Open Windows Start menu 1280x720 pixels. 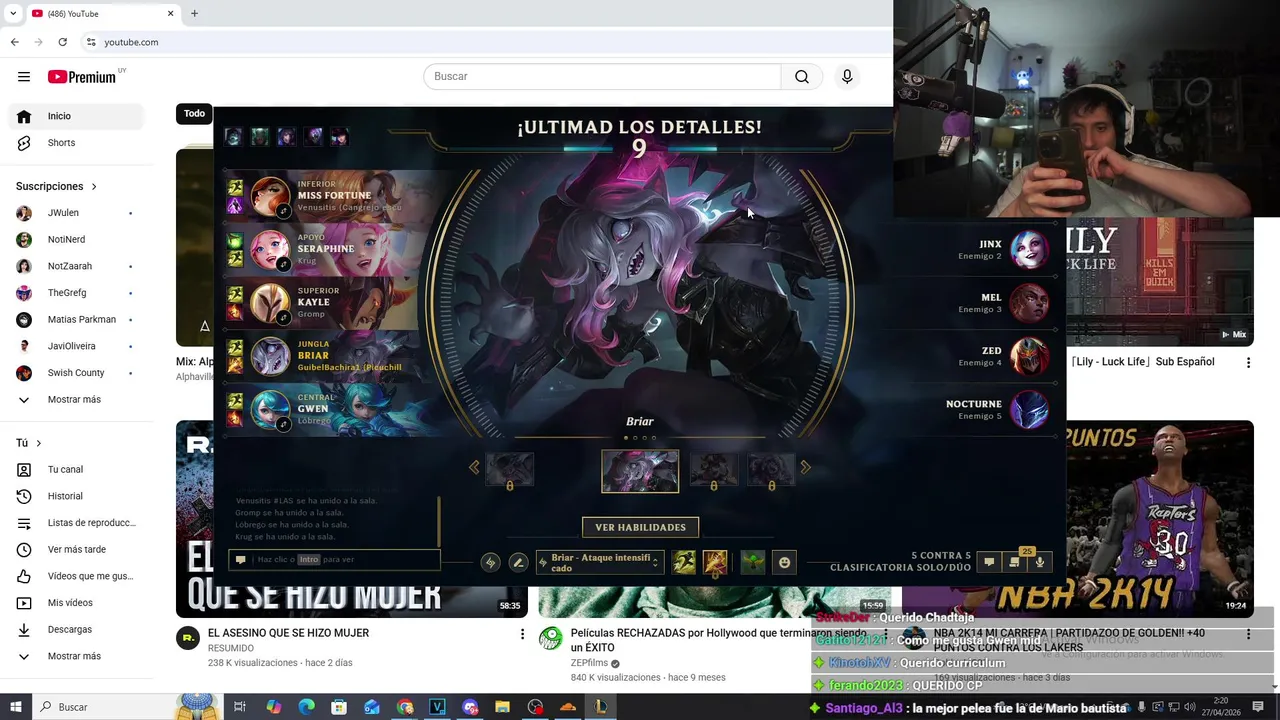tap(15, 707)
